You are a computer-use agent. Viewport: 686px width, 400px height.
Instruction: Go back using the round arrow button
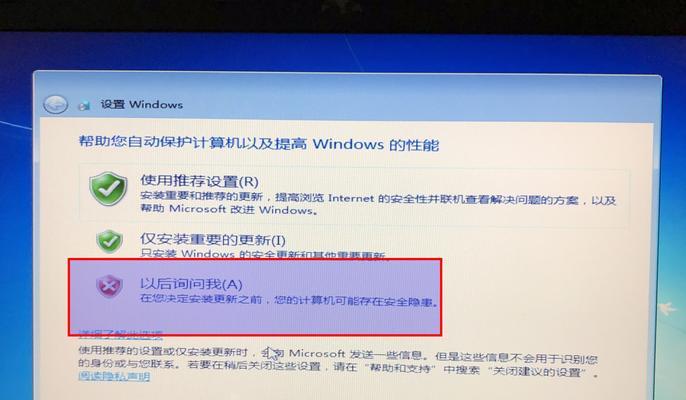point(56,105)
